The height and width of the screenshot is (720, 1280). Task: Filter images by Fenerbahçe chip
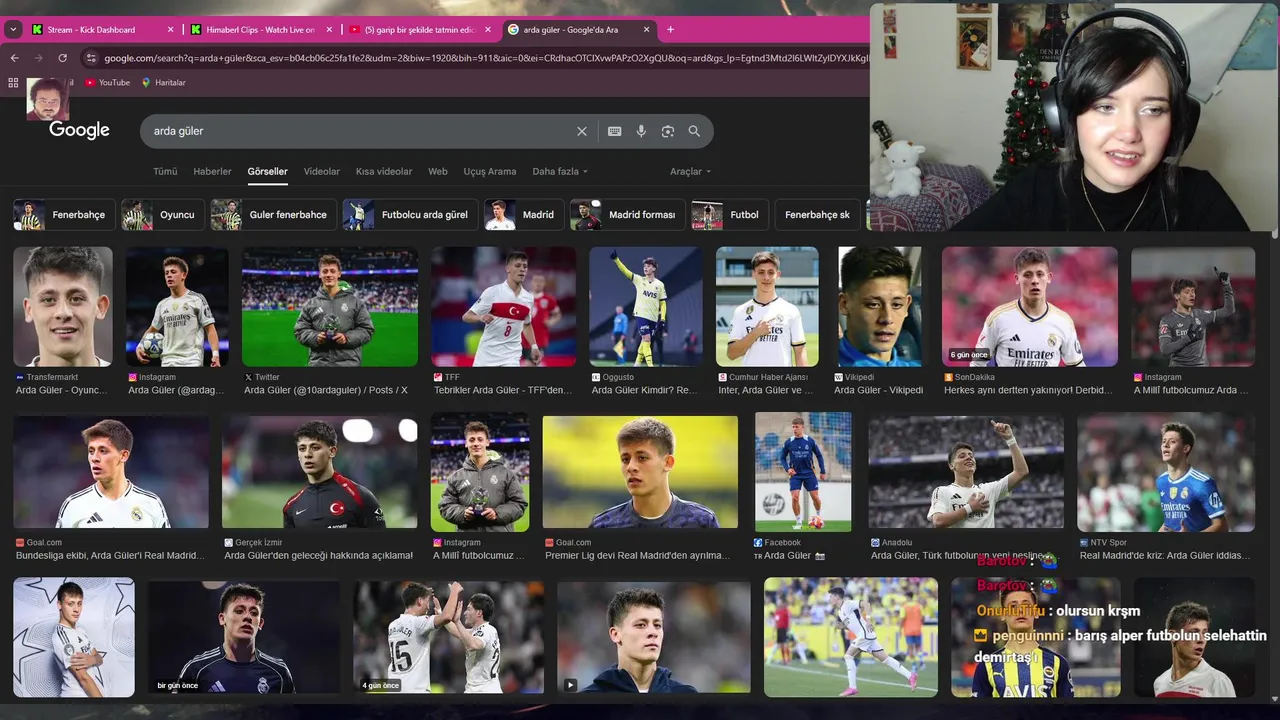pyautogui.click(x=62, y=215)
